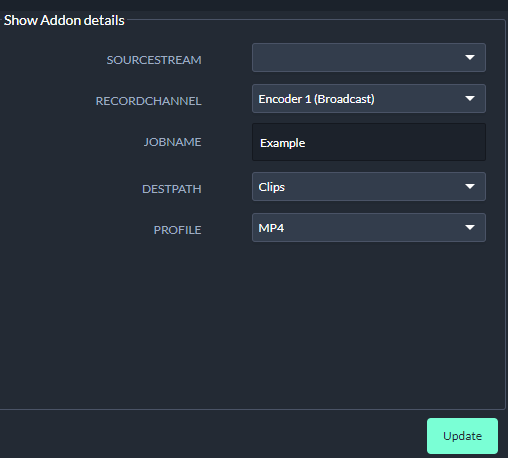508x458 pixels.
Task: Open the Clips destination path dropdown
Action: pos(369,186)
